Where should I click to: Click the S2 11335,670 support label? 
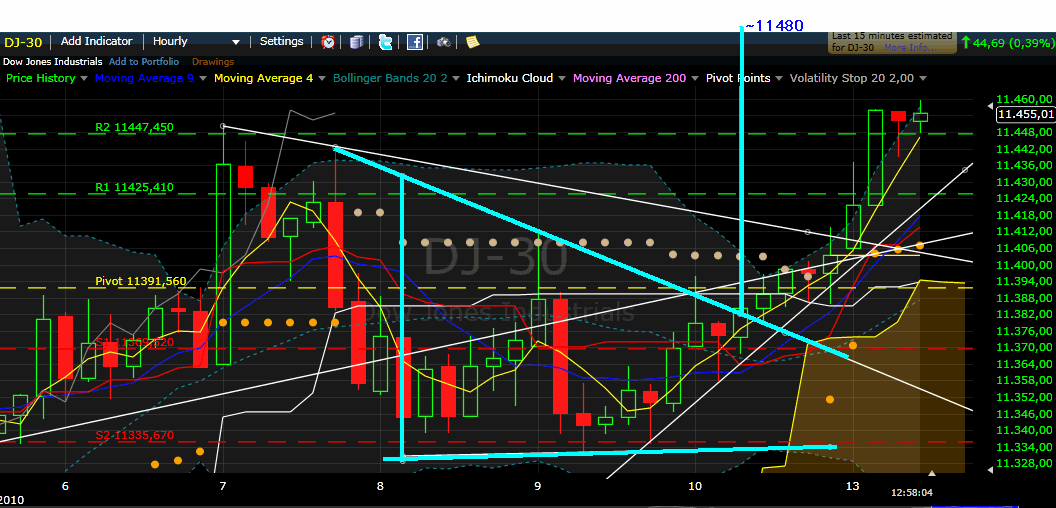(135, 435)
